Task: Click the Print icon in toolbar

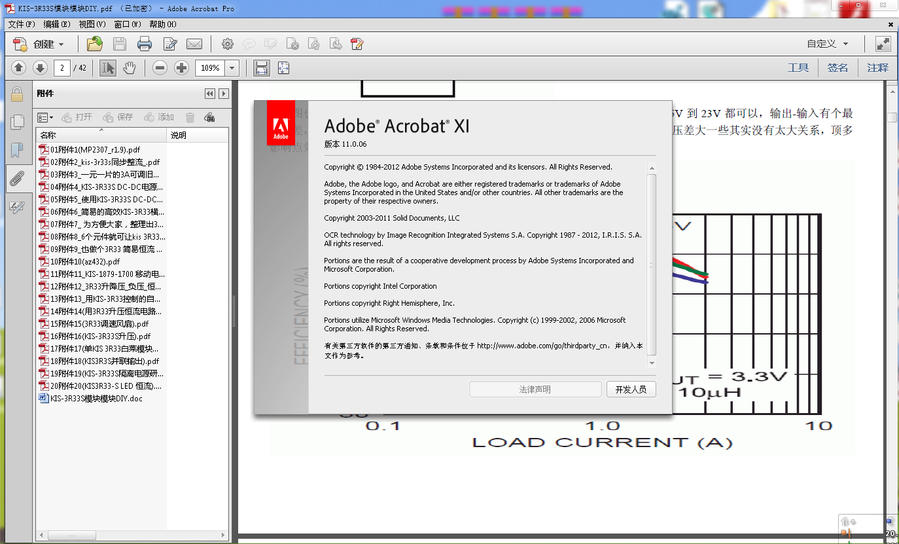Action: 144,44
